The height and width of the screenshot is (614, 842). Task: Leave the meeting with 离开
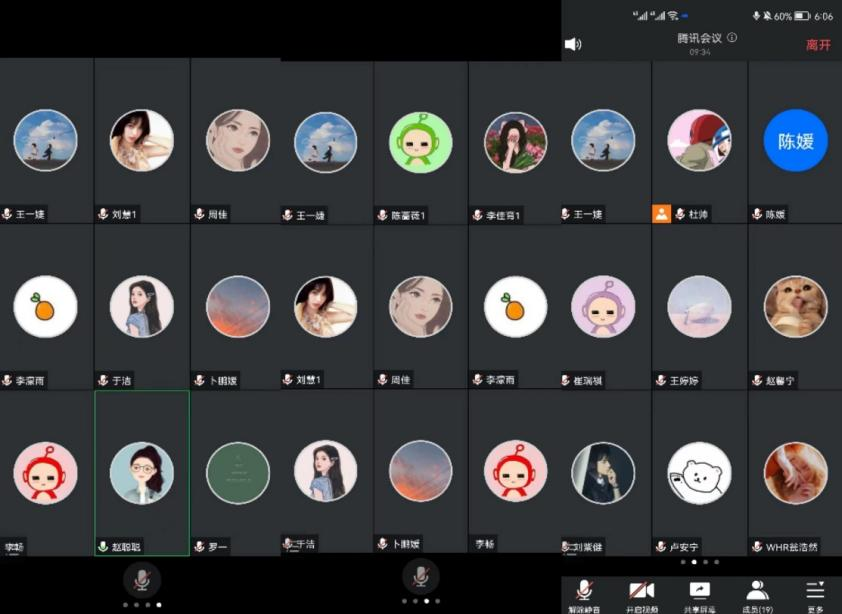pos(818,45)
